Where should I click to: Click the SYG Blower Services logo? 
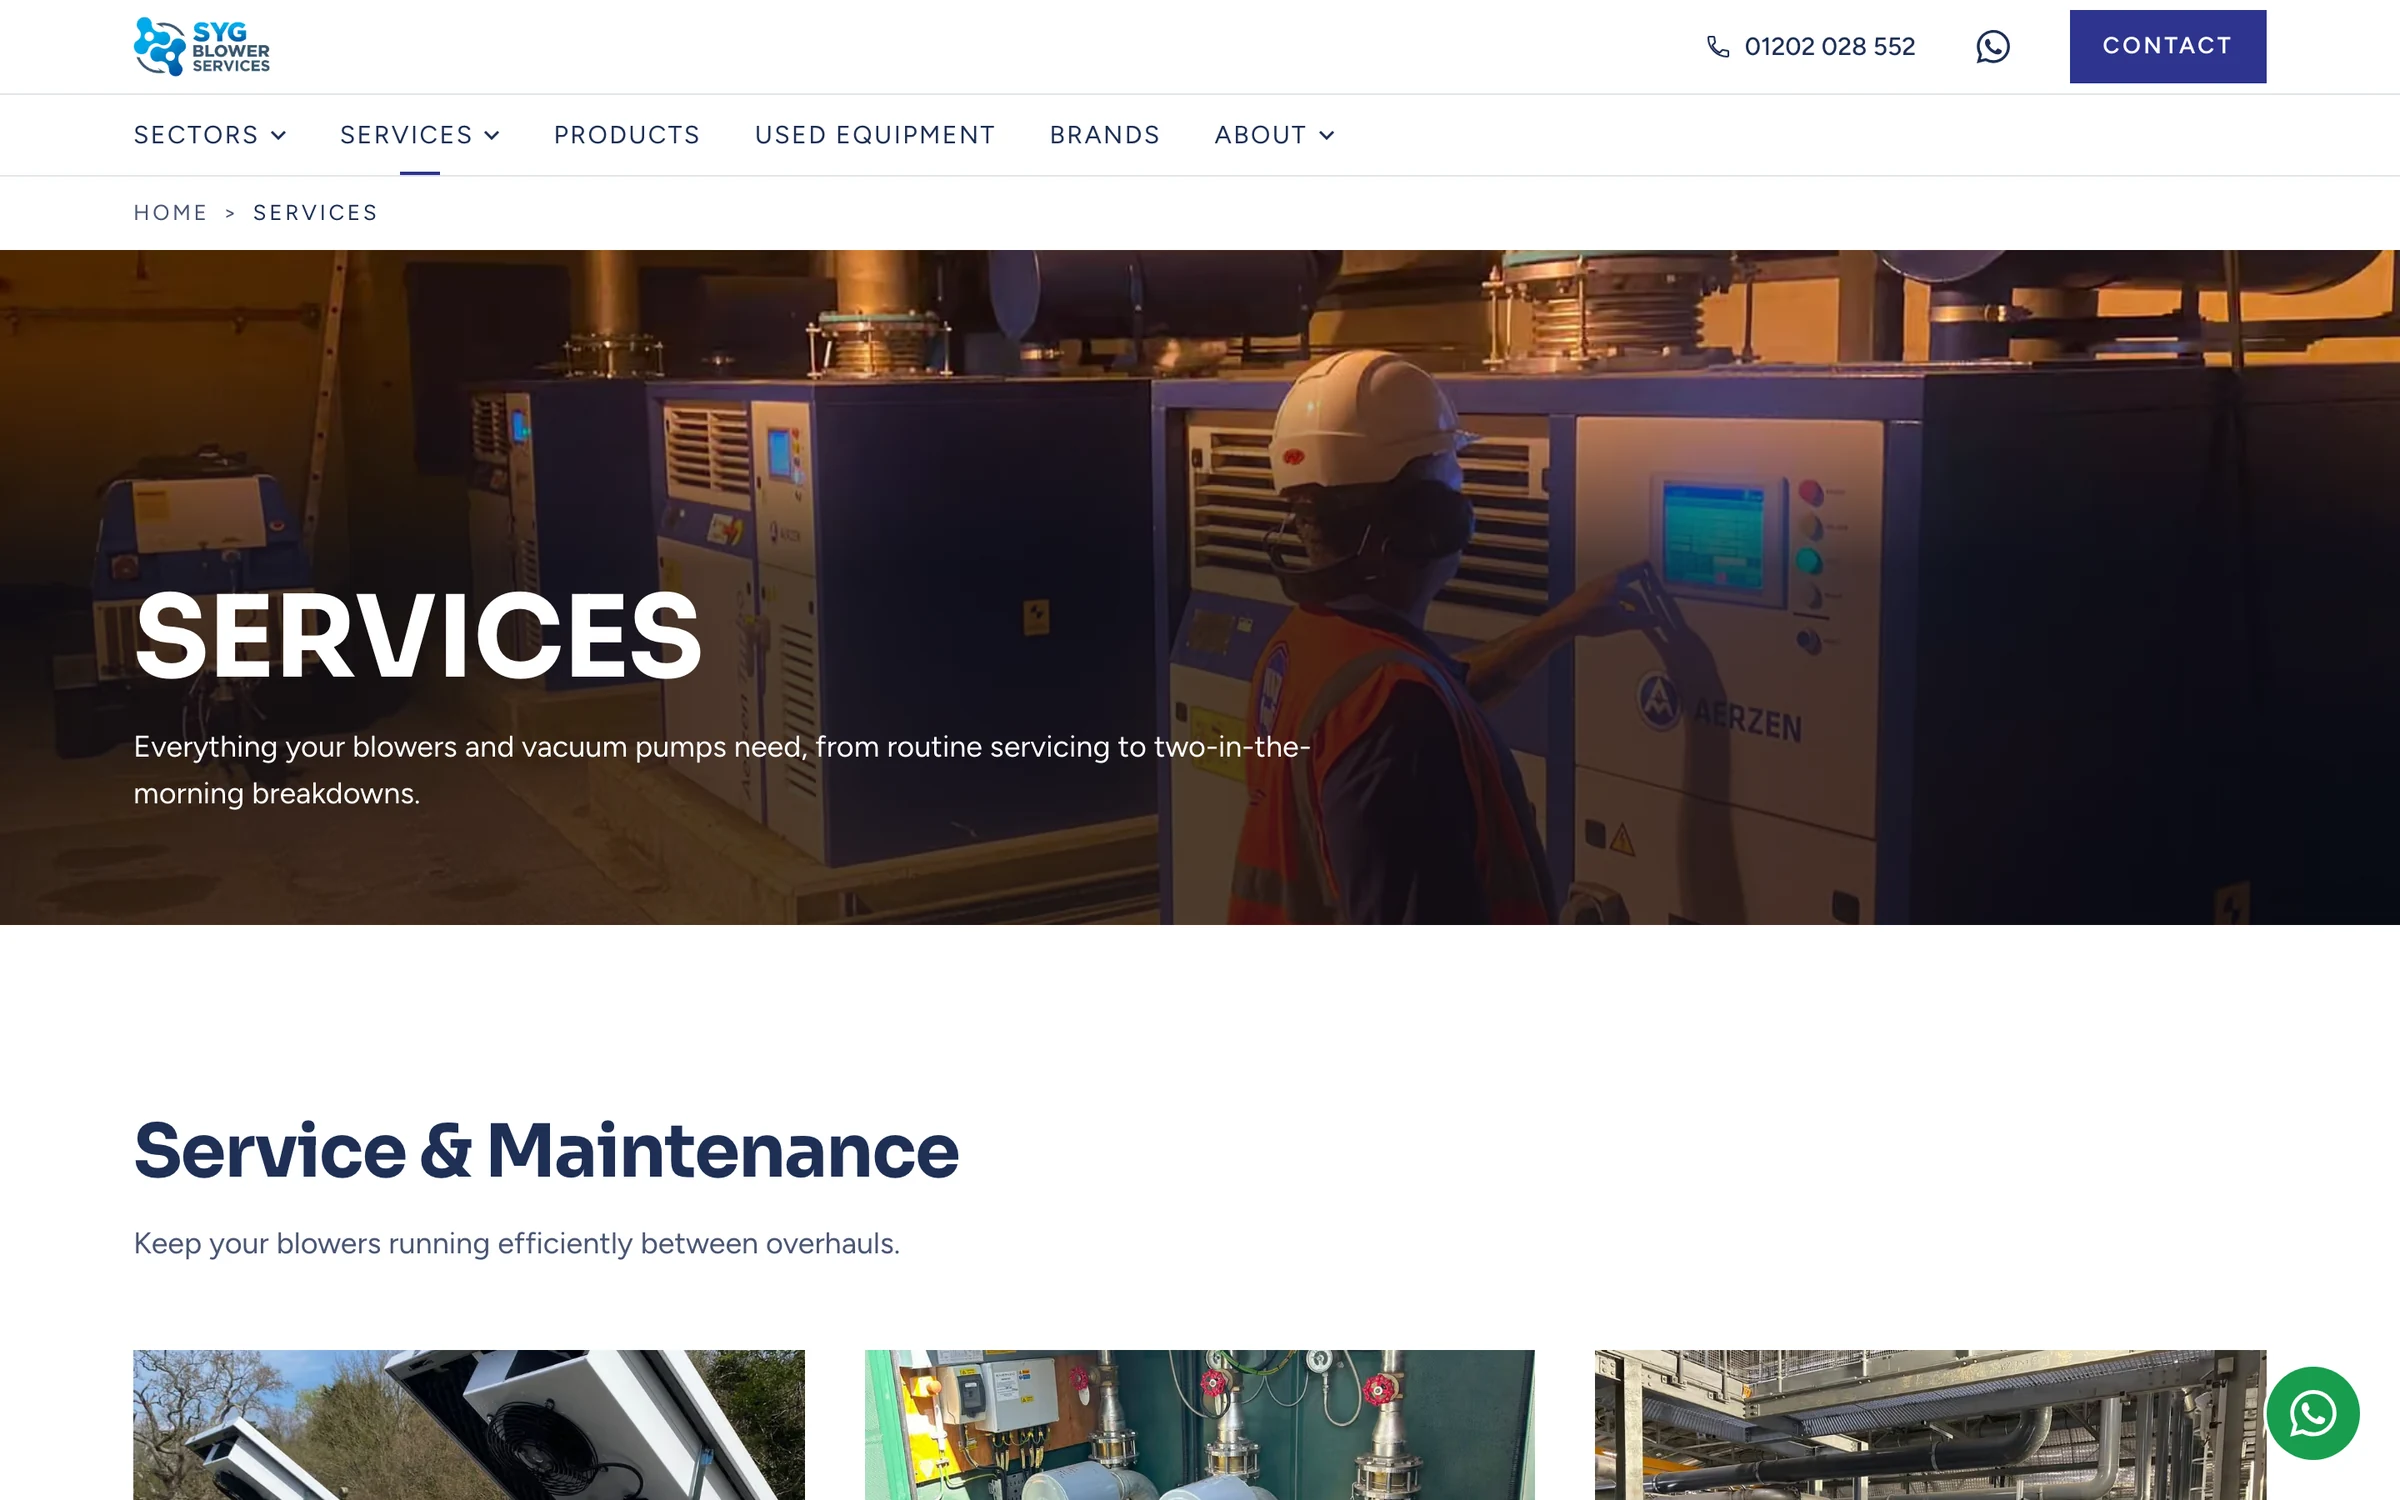coord(202,46)
